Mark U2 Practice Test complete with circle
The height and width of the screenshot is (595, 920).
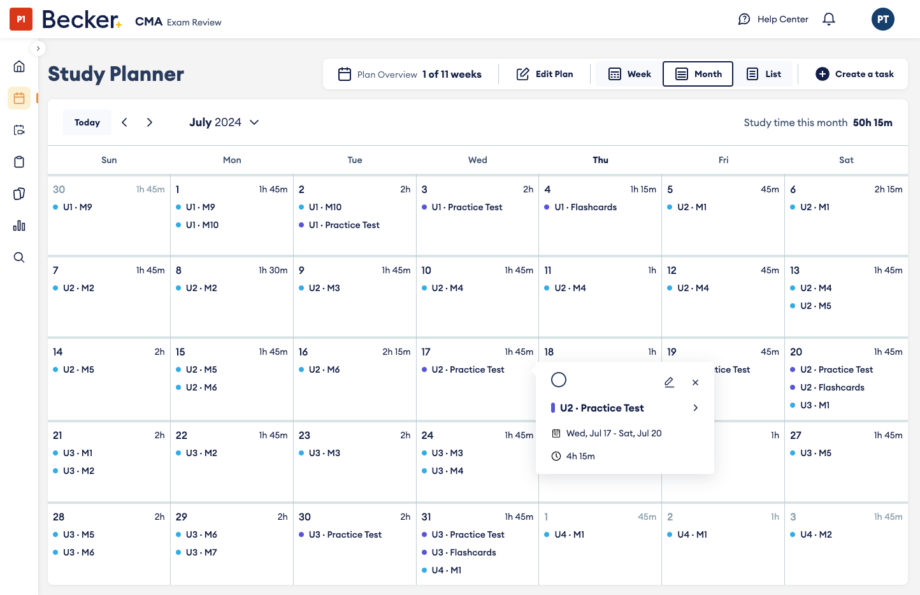[x=559, y=380]
